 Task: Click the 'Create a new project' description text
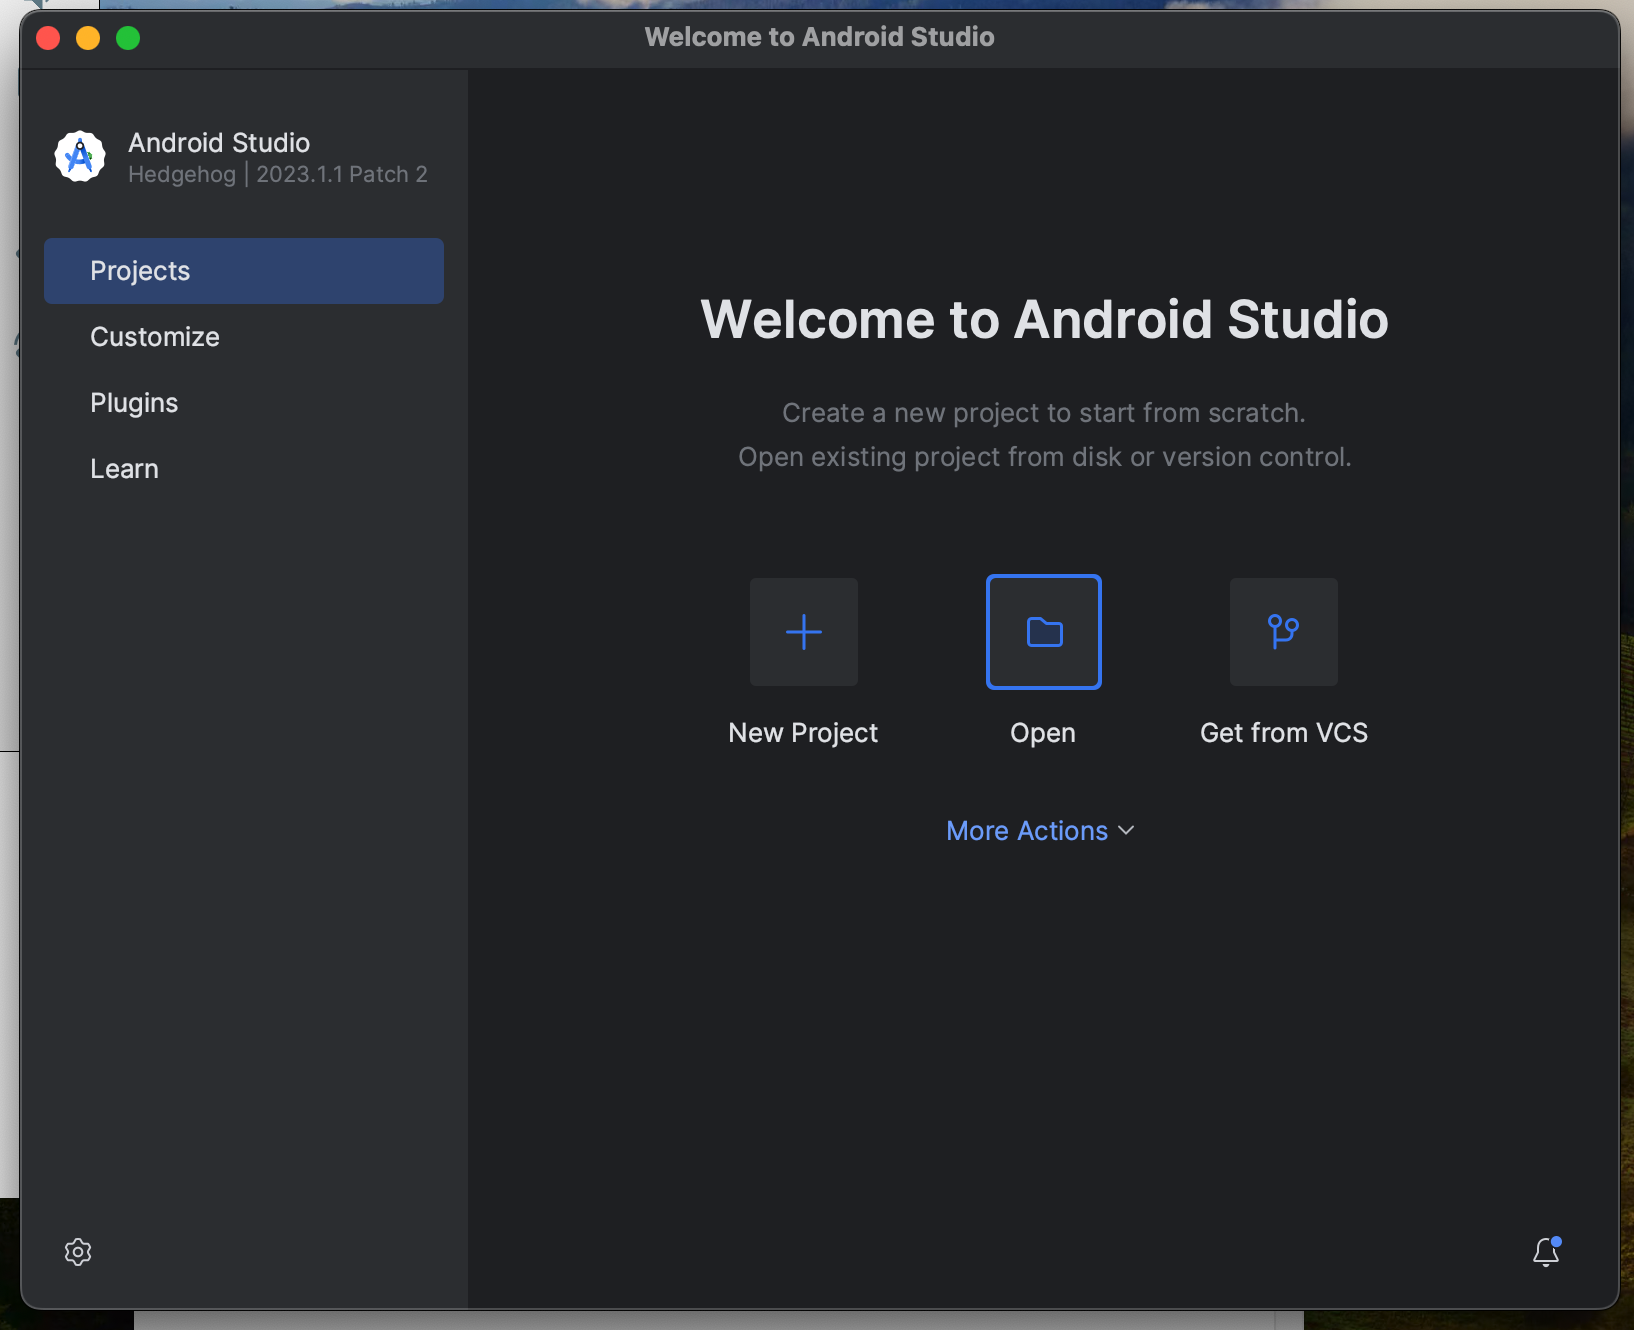tap(1044, 413)
